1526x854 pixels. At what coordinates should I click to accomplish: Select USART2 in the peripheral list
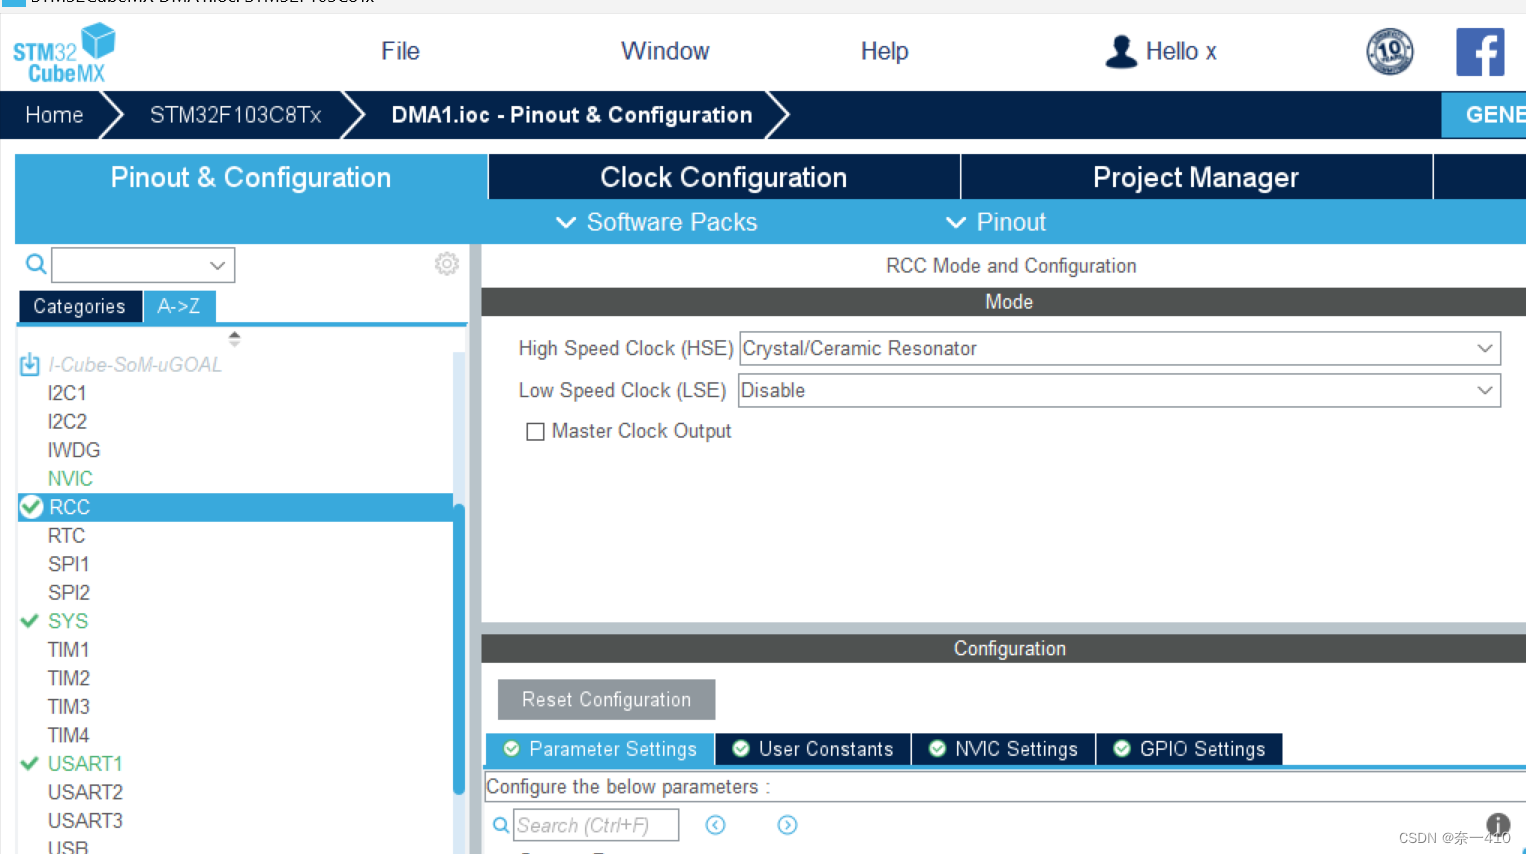[85, 792]
